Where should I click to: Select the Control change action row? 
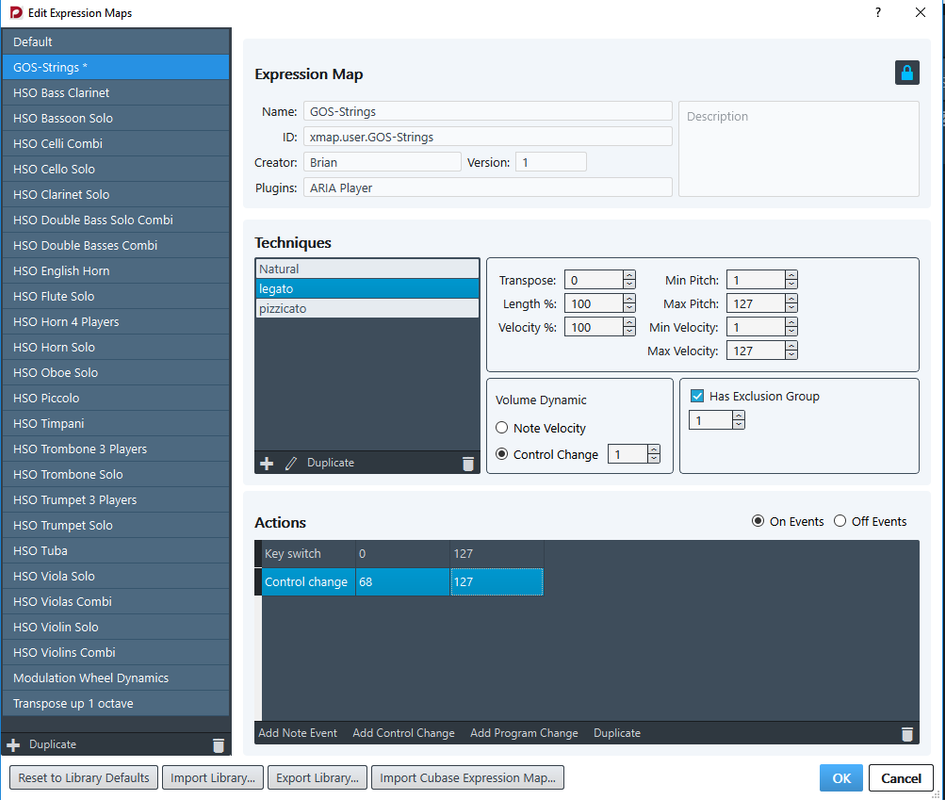click(403, 582)
